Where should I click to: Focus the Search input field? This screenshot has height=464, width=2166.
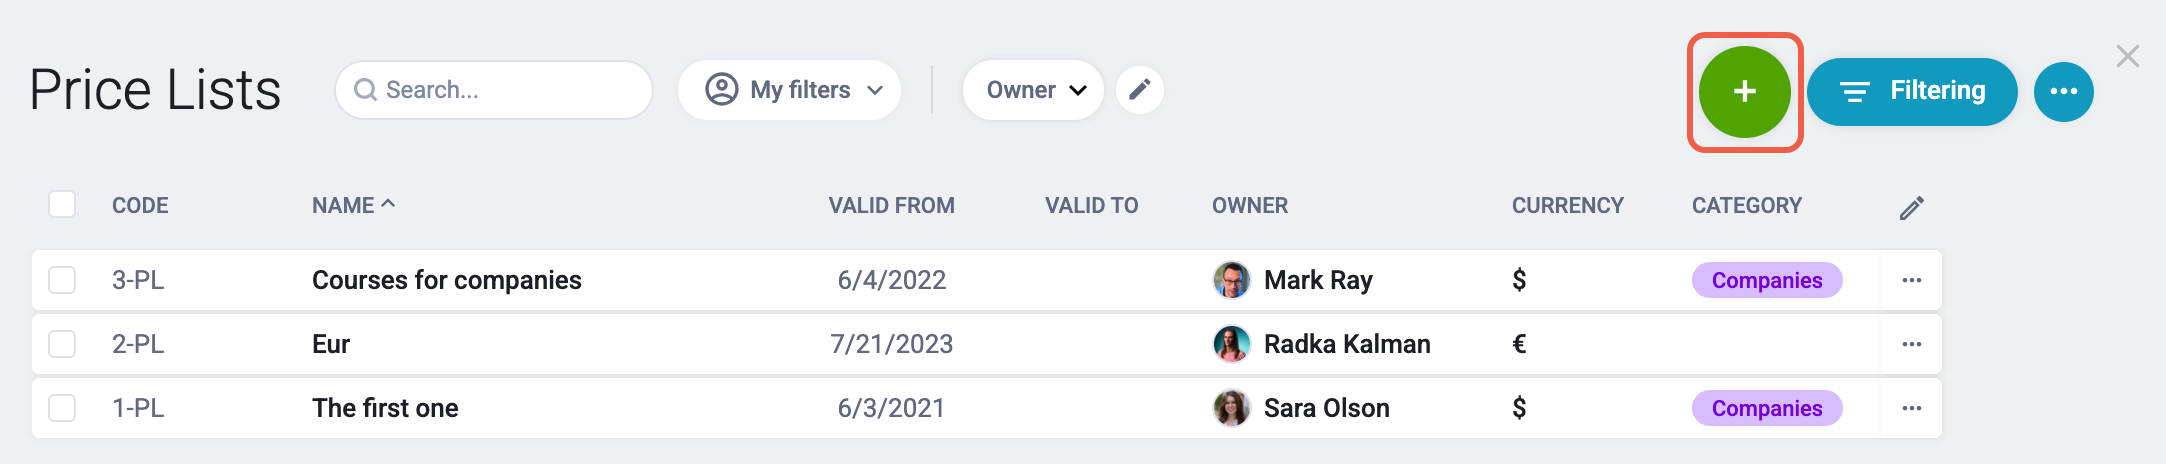pyautogui.click(x=494, y=90)
